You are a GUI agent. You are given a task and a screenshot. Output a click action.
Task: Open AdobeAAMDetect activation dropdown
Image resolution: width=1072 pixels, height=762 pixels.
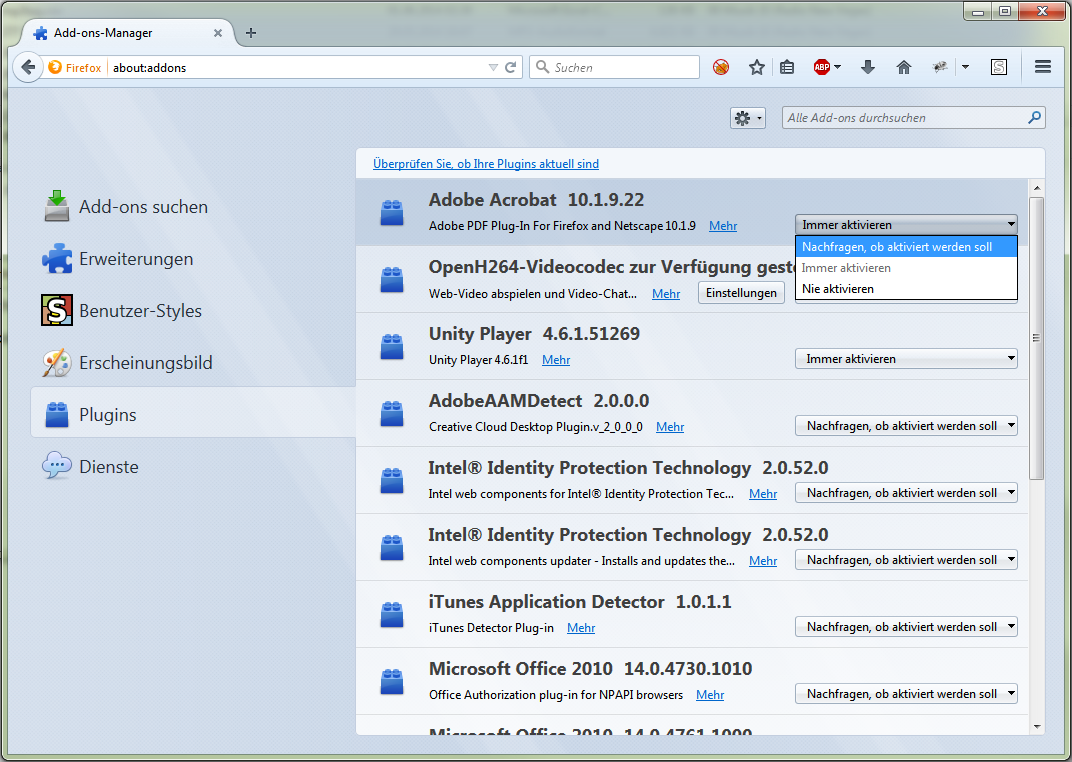pyautogui.click(x=906, y=425)
